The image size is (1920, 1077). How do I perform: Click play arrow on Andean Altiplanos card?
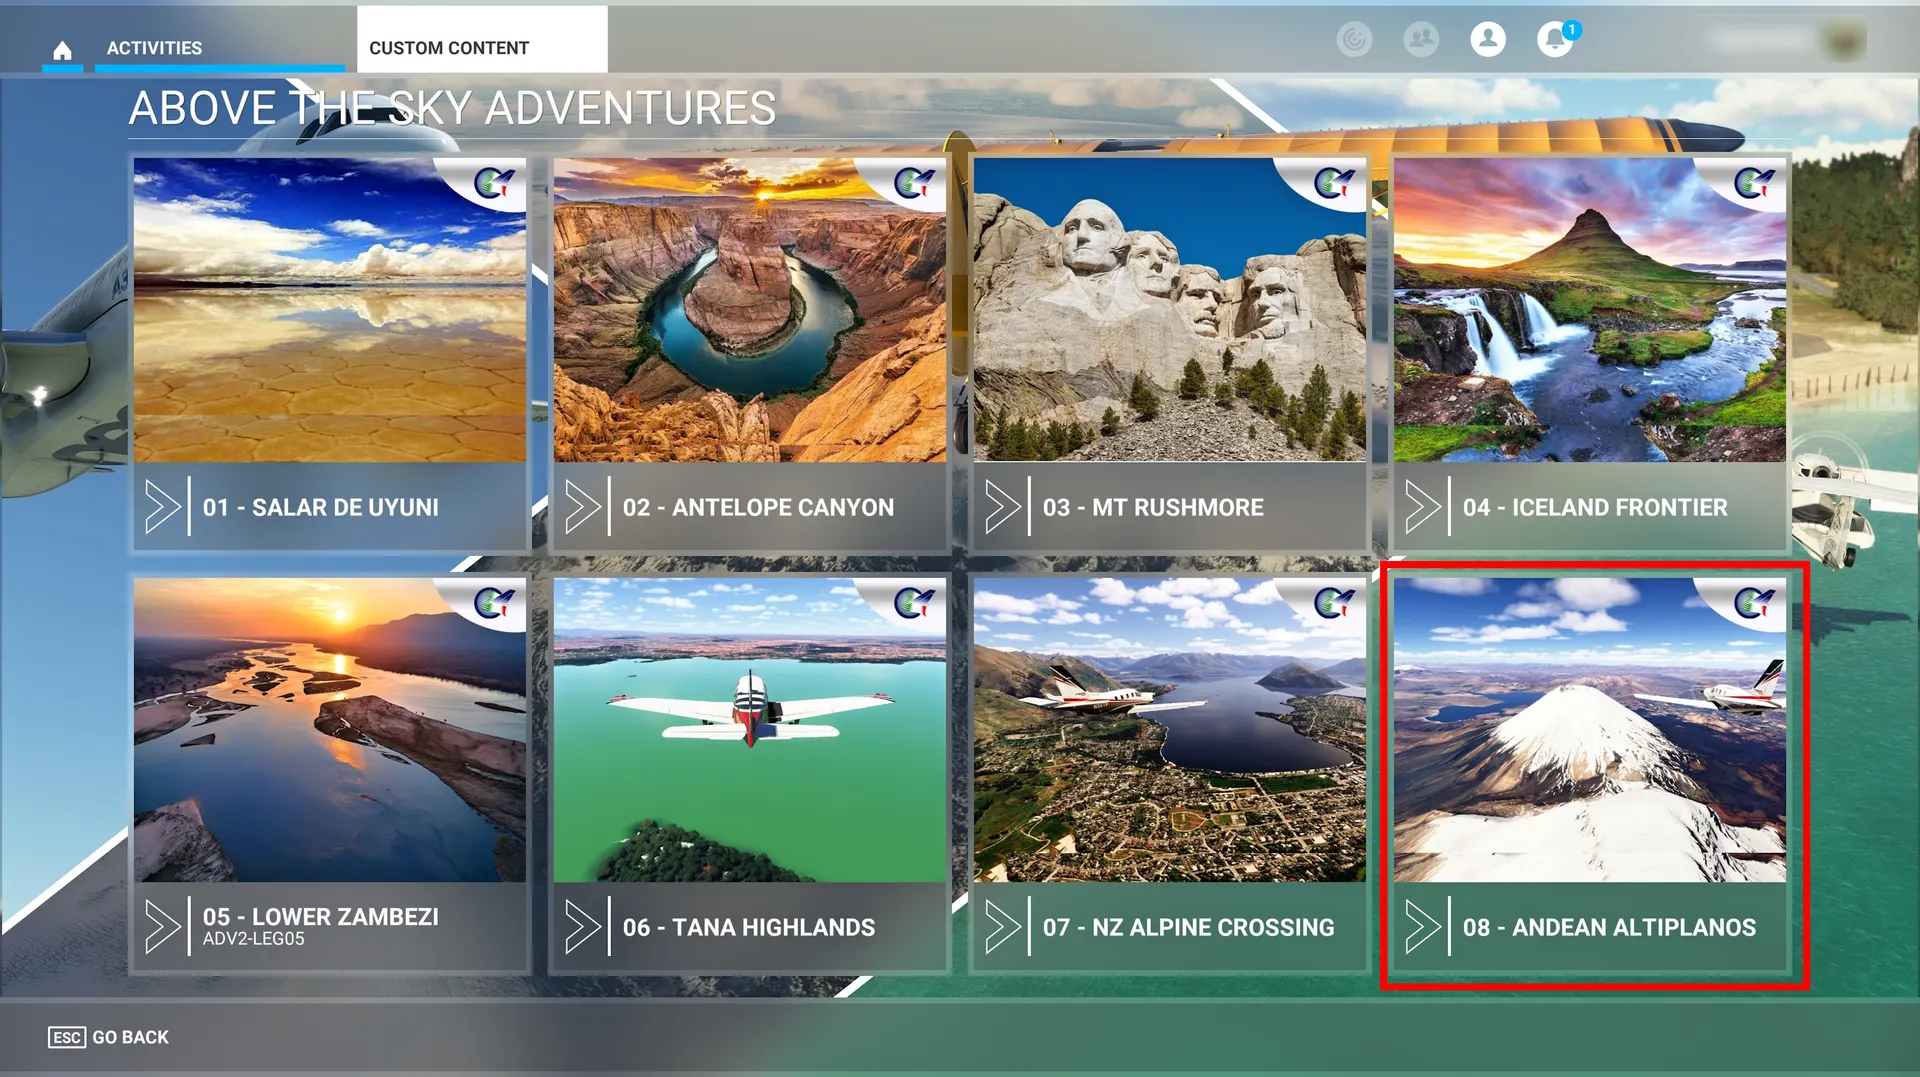point(1422,927)
